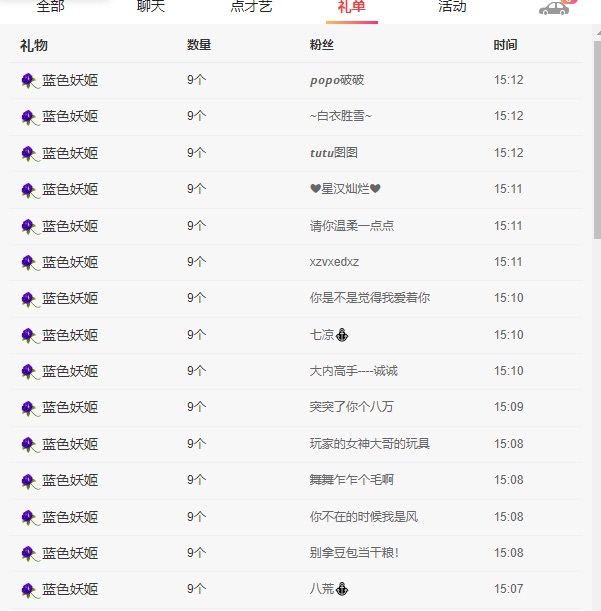Click the rose icon in the 七凉 row
Screen dimensions: 601x611
[29, 335]
